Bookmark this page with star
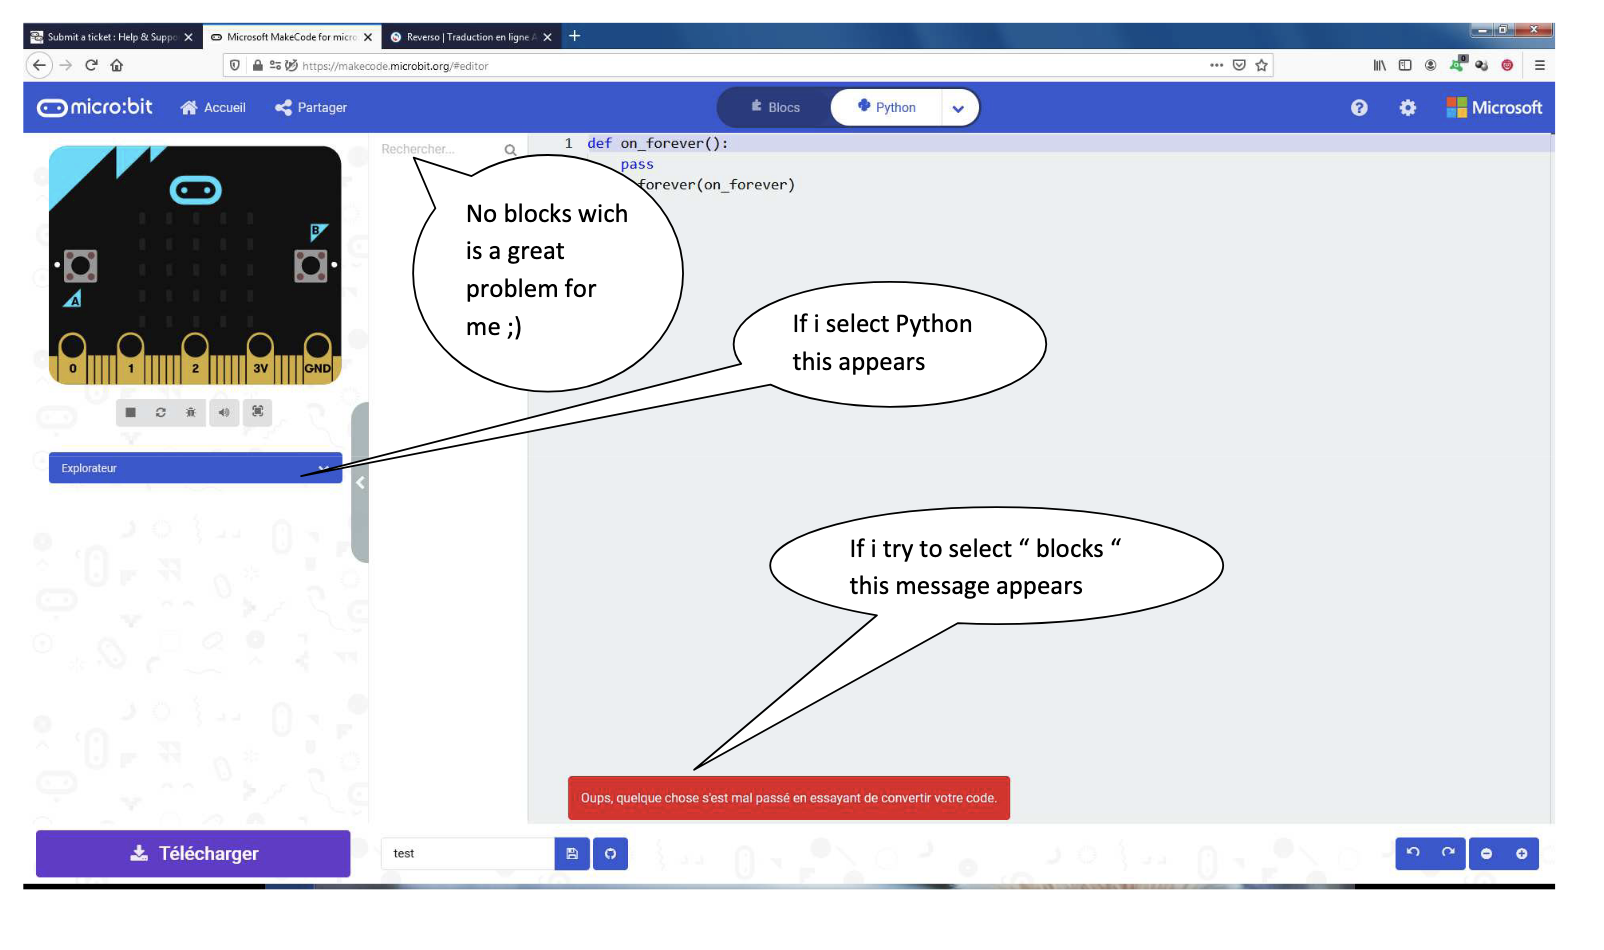The image size is (1604, 950). point(1262,65)
